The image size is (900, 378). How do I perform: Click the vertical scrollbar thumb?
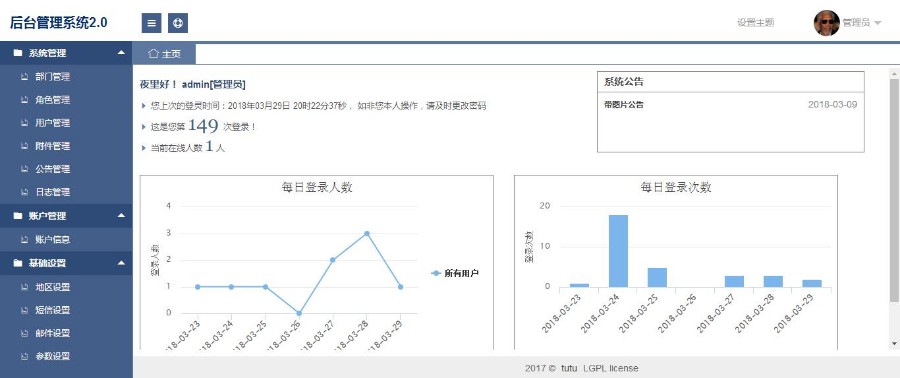click(x=894, y=190)
